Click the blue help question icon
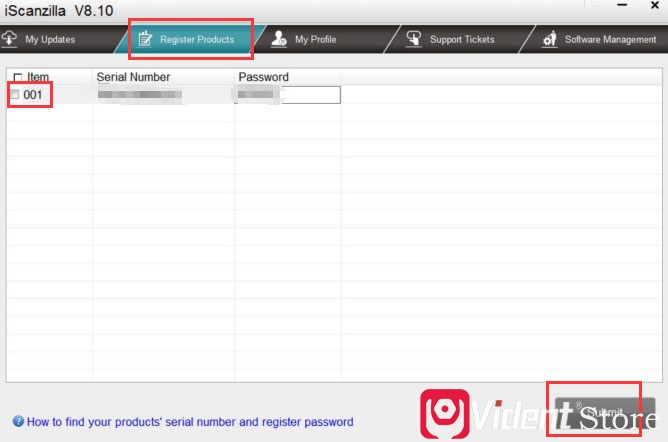This screenshot has height=442, width=668. [18, 421]
